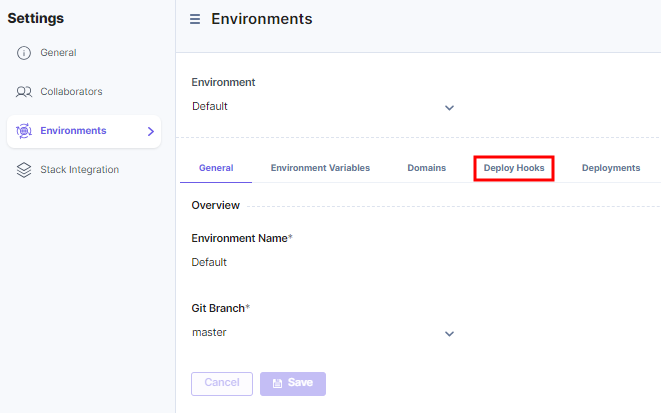Click the Environments sidebar icon
661x413 pixels.
tap(24, 131)
